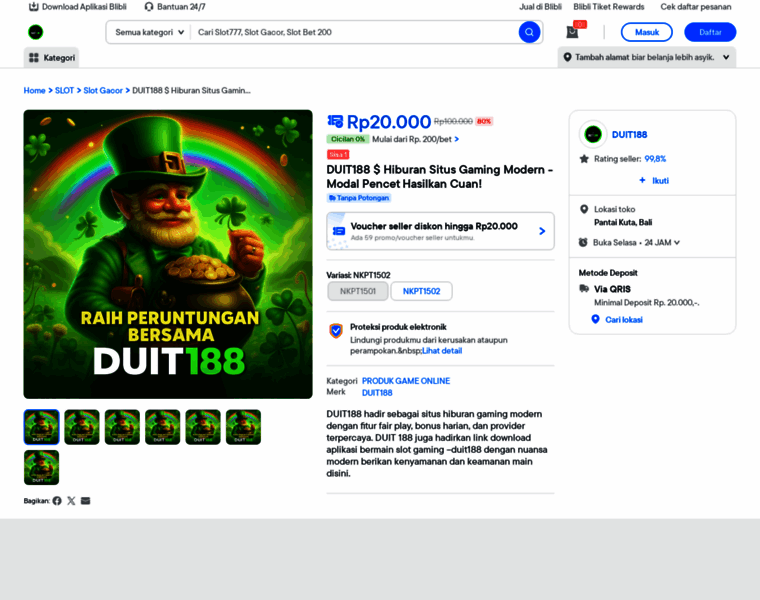Click the Daftar button
This screenshot has width=760, height=600.
pyautogui.click(x=710, y=32)
